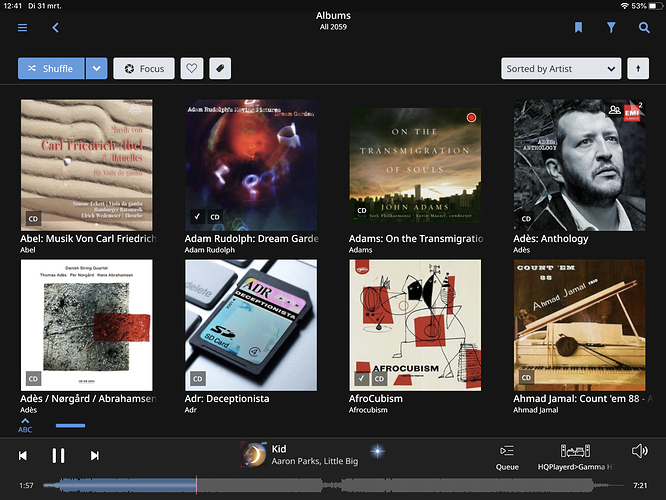This screenshot has height=500, width=666.
Task: Click the now playing title Kid
Action: [x=279, y=449]
